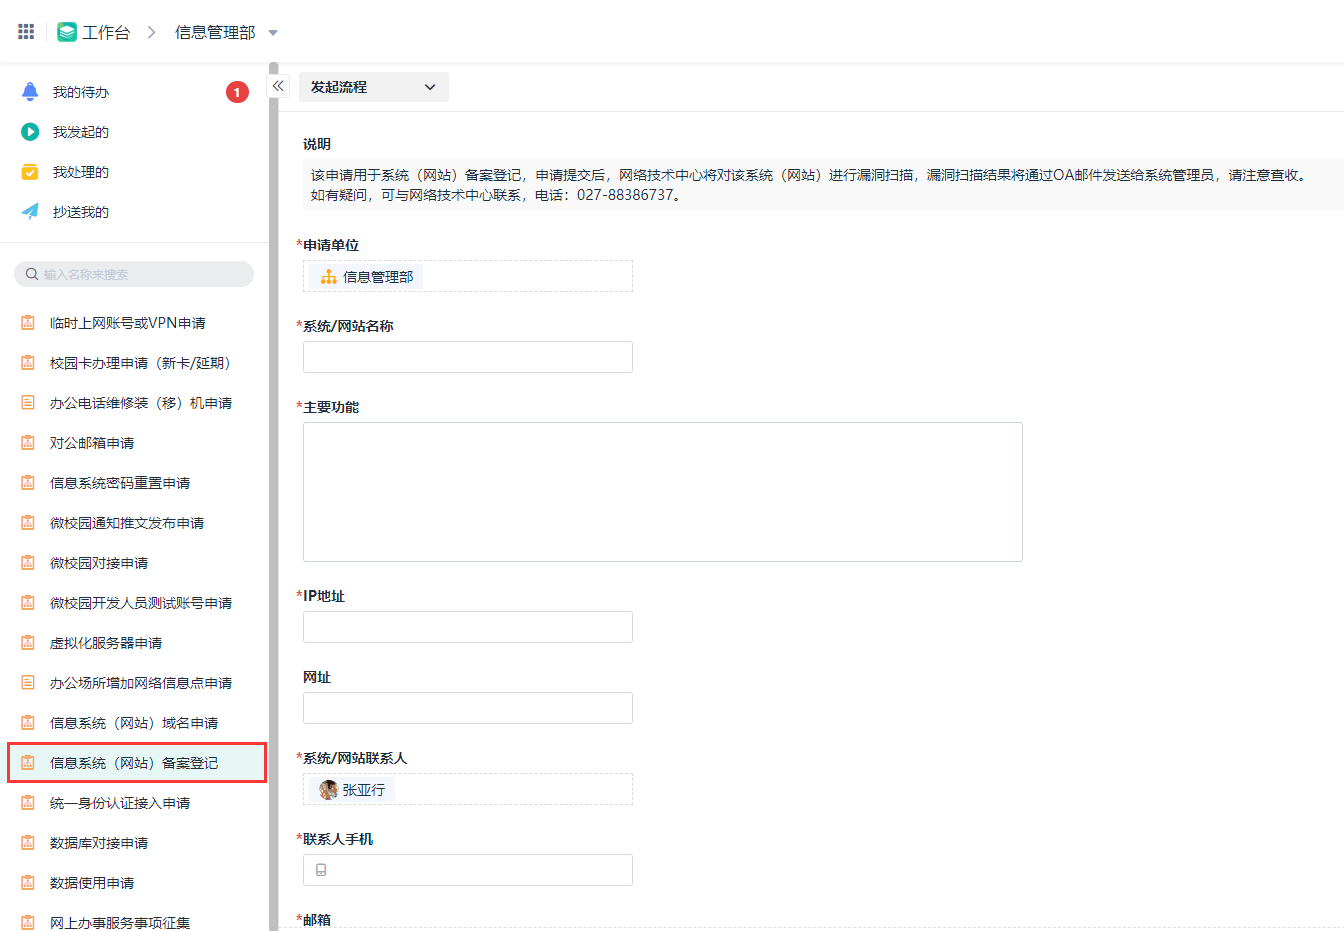Expand the 信息管理部 department dropdown arrow
This screenshot has height=931, width=1344.
tap(273, 33)
